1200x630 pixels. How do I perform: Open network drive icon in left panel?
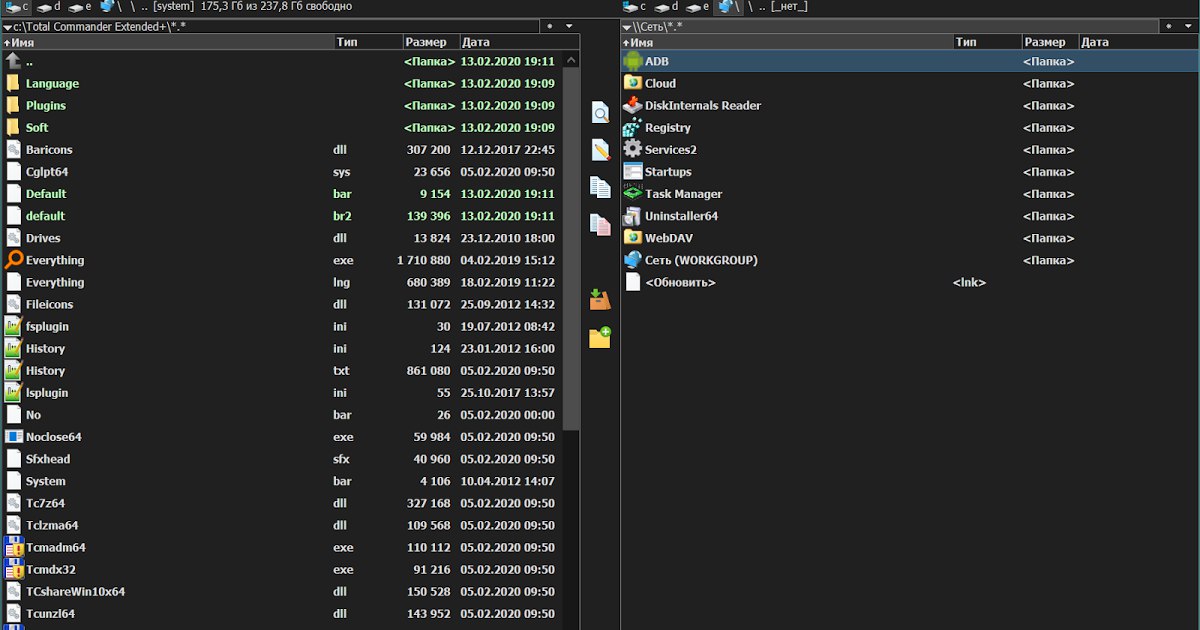(x=110, y=7)
